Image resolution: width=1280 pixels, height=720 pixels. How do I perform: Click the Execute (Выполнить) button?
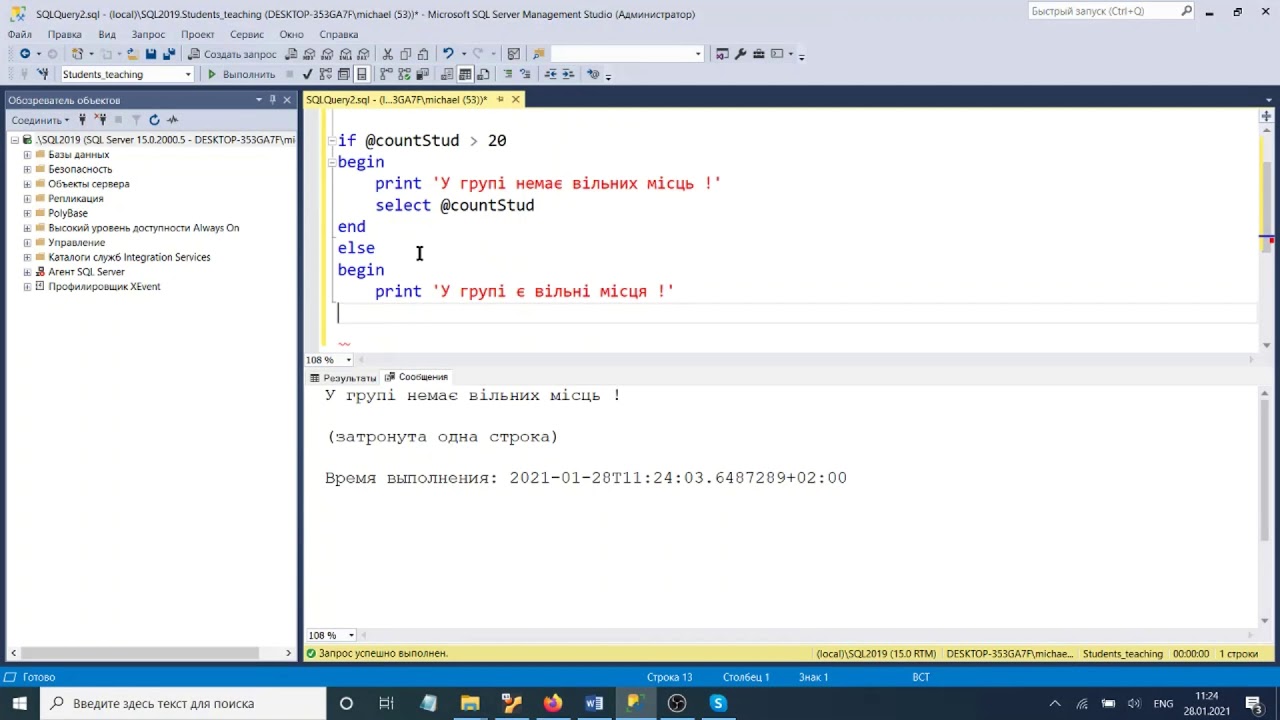(240, 74)
